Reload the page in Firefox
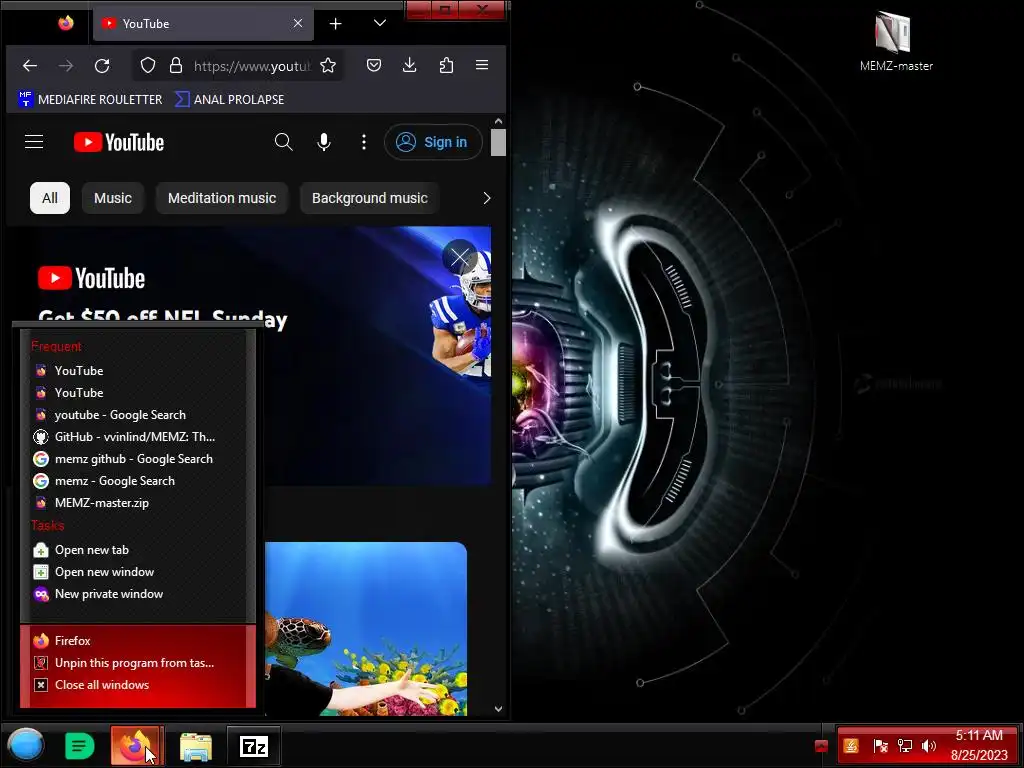This screenshot has height=768, width=1024. [102, 65]
